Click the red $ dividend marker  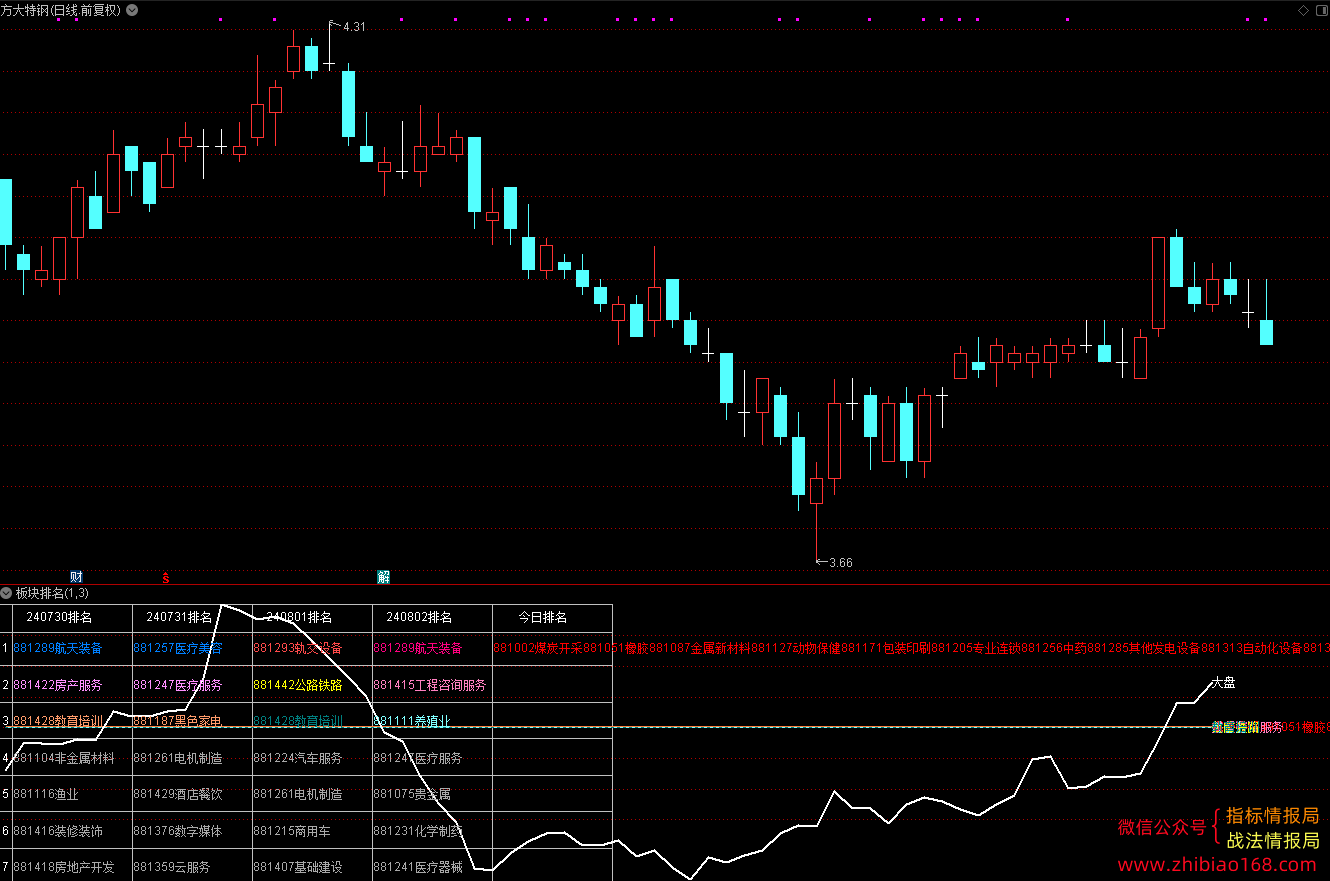pos(166,578)
